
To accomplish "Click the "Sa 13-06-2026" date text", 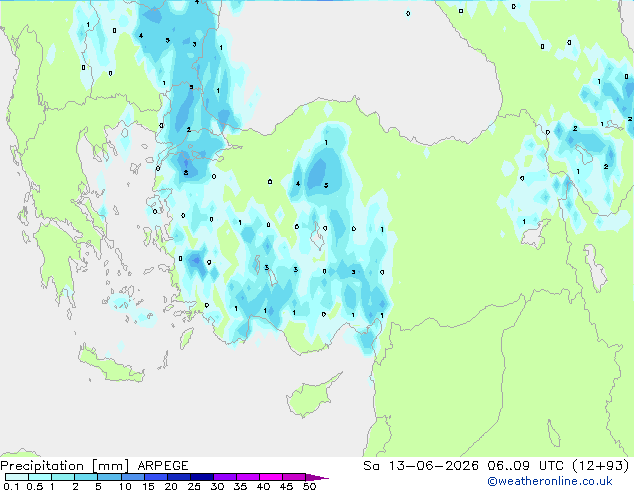I will pos(421,466).
